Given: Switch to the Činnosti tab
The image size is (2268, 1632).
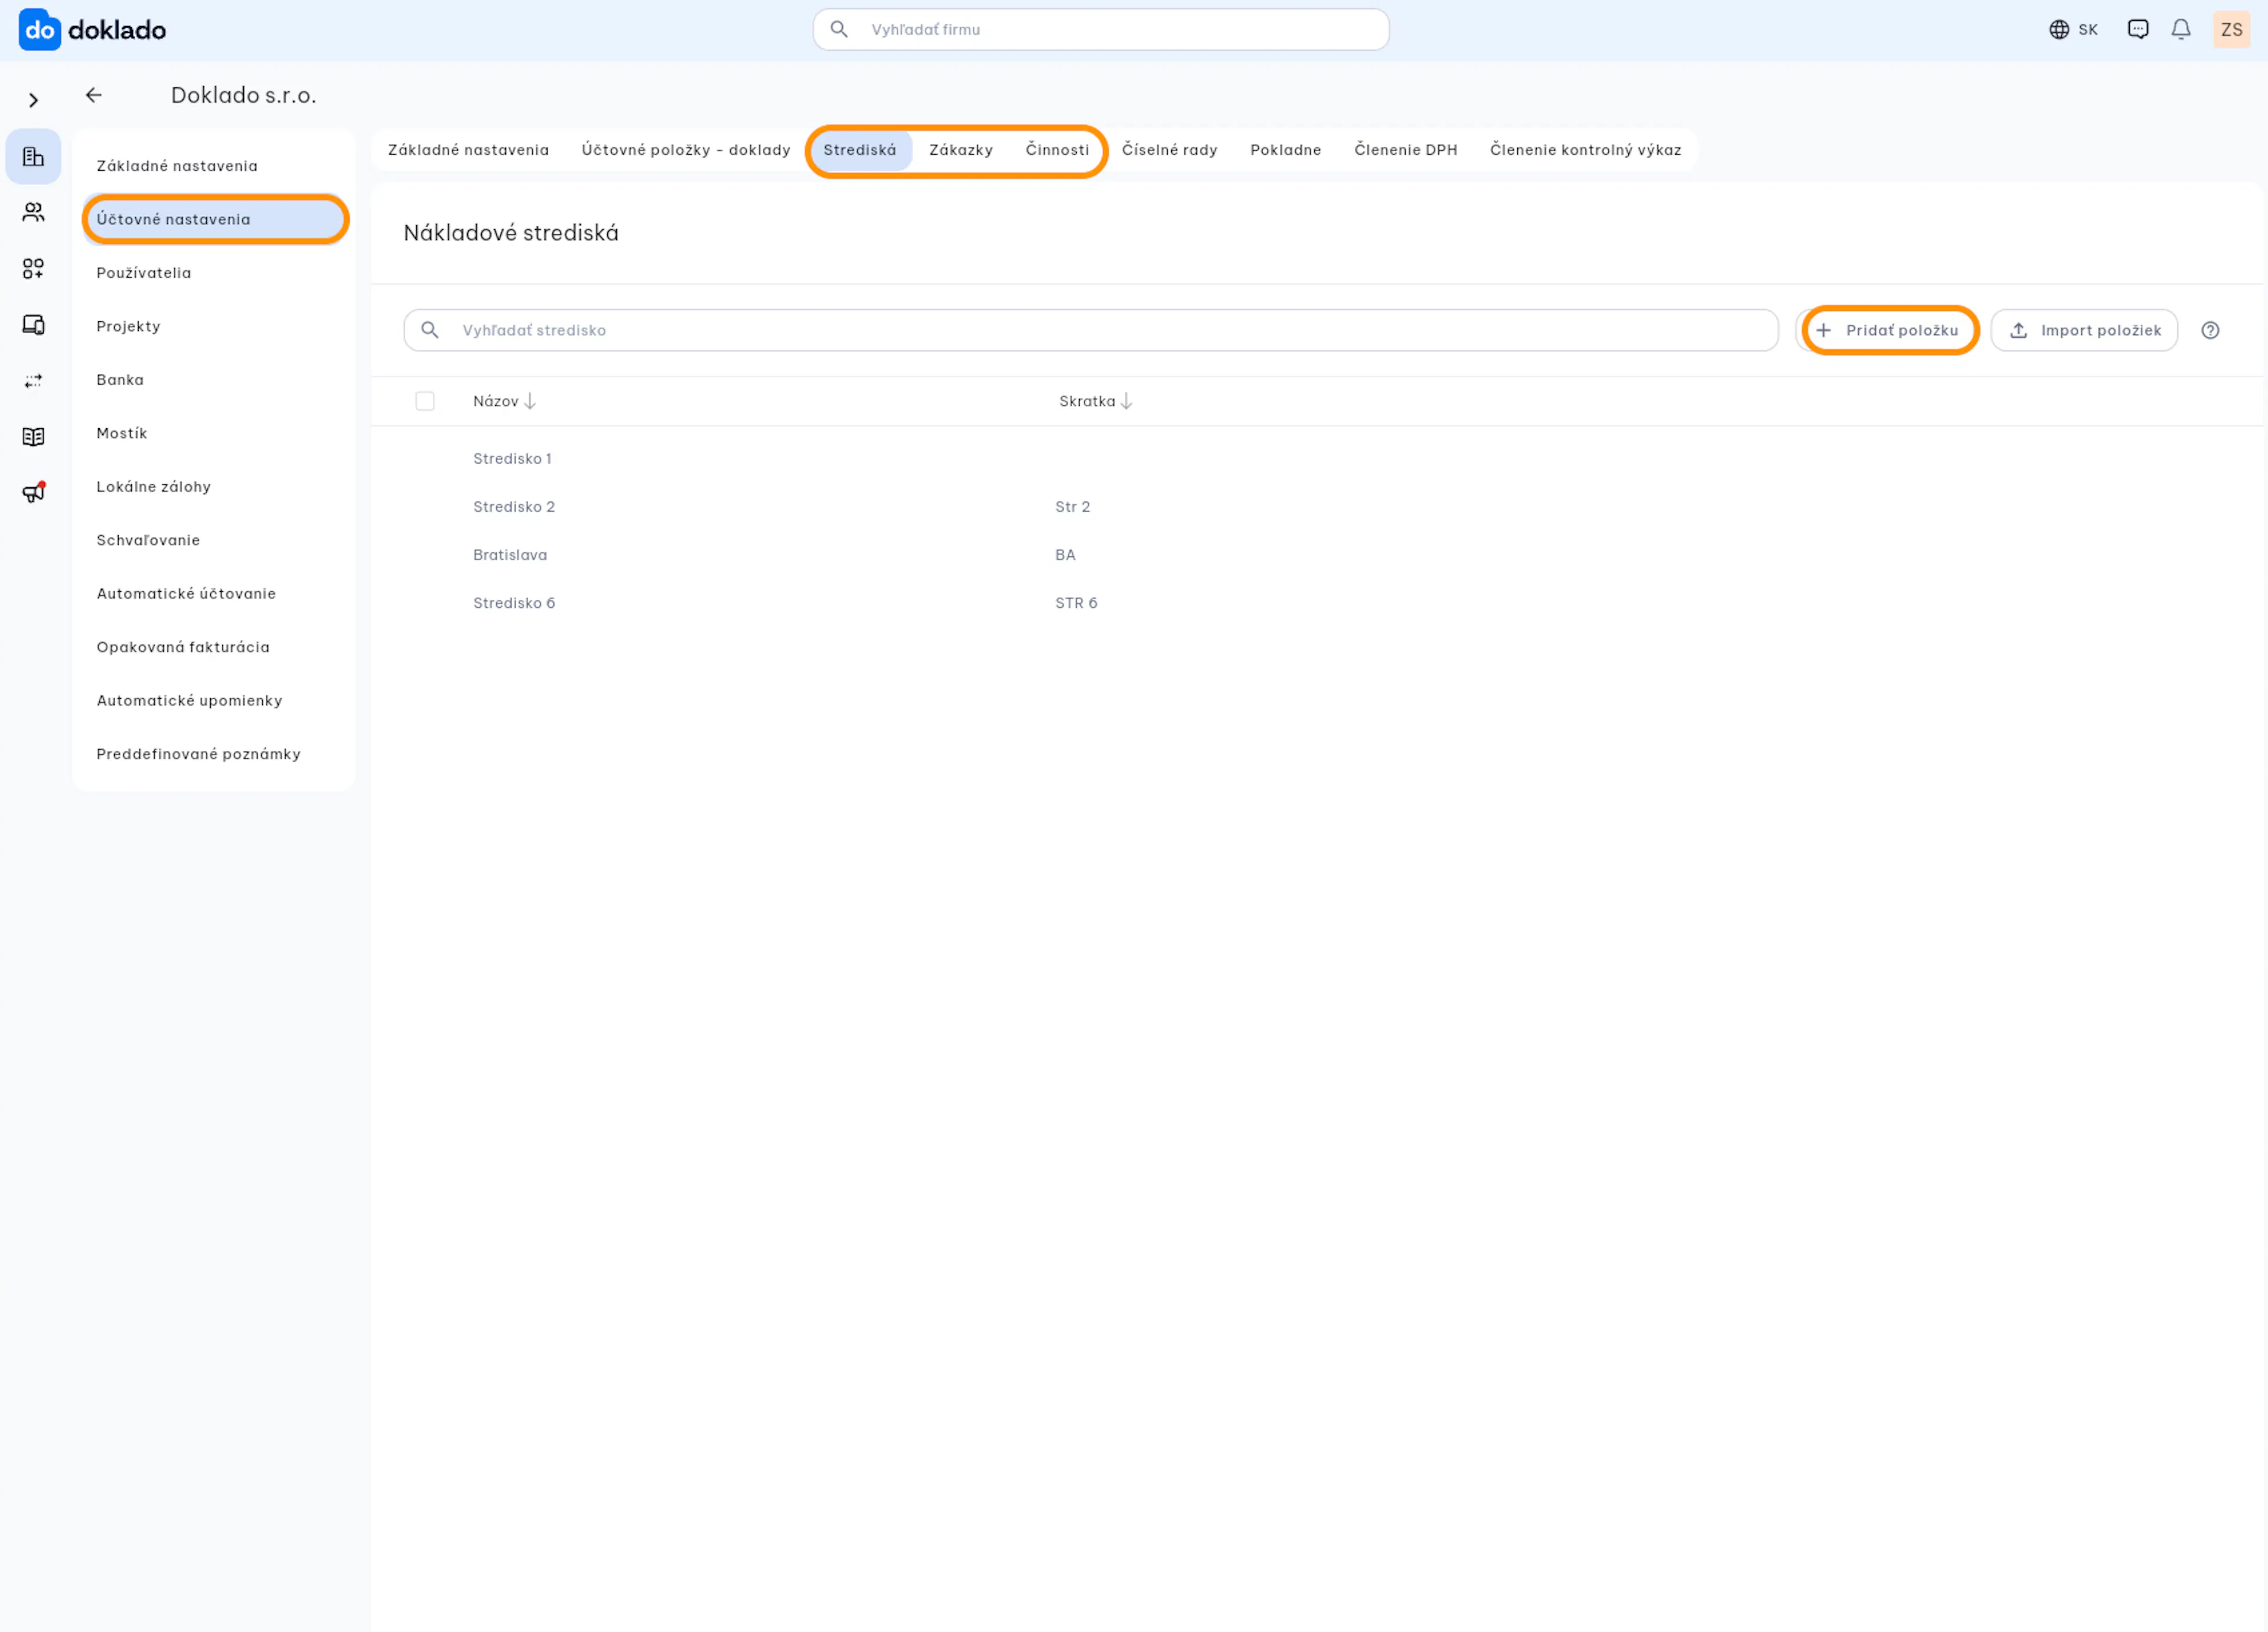Looking at the screenshot, I should pyautogui.click(x=1057, y=150).
